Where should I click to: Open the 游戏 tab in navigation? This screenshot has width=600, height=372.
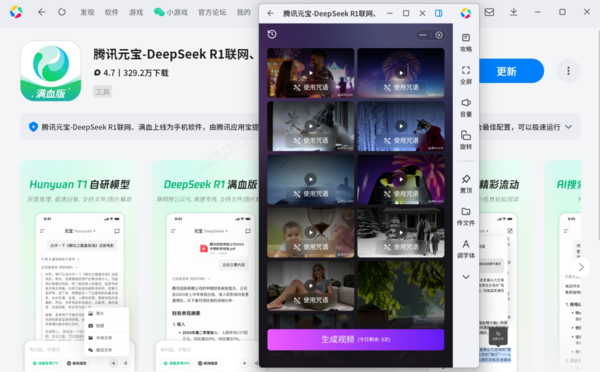136,12
